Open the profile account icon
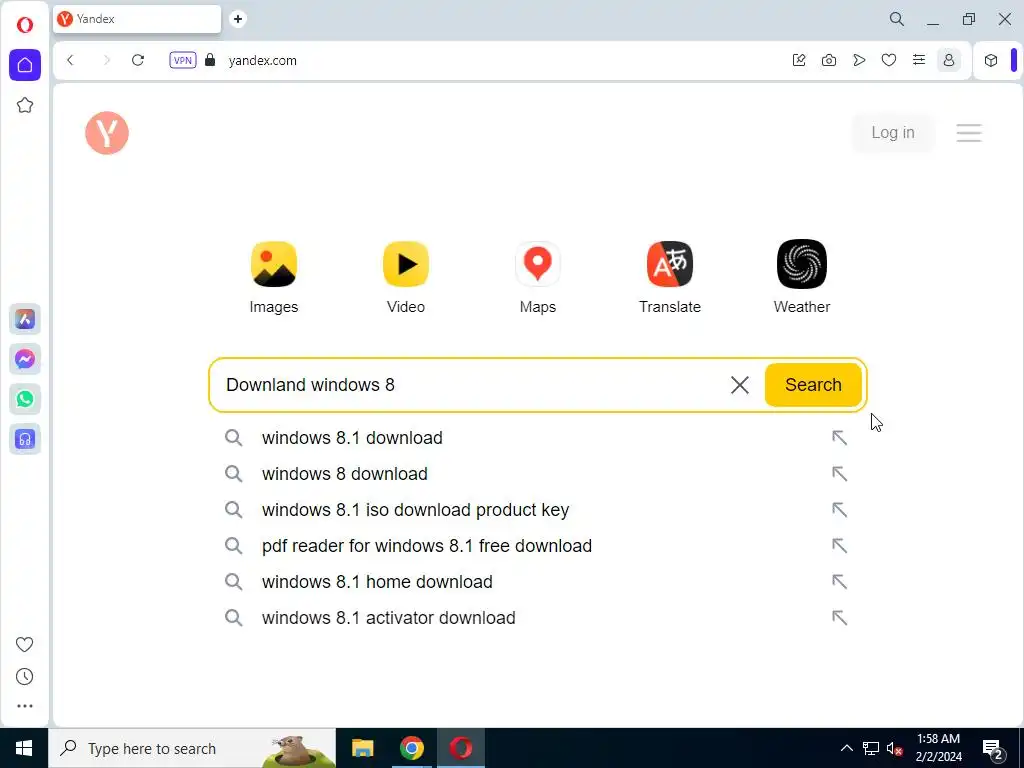 click(949, 60)
